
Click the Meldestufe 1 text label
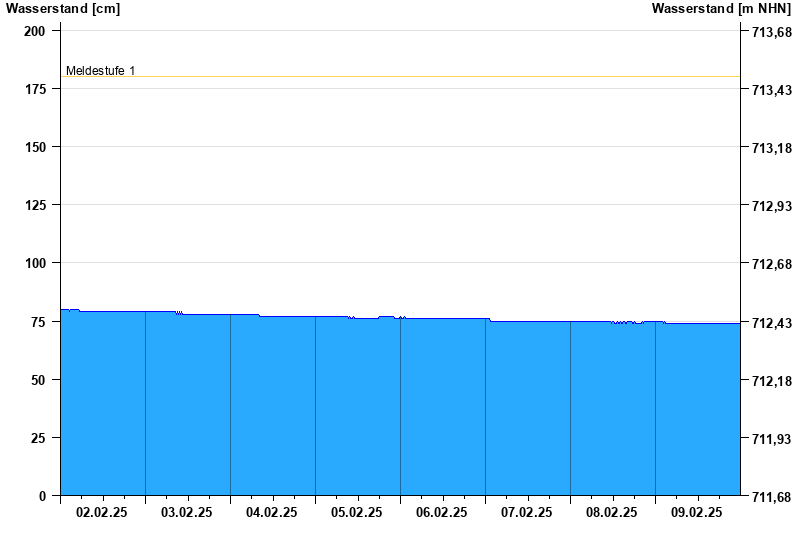point(100,71)
